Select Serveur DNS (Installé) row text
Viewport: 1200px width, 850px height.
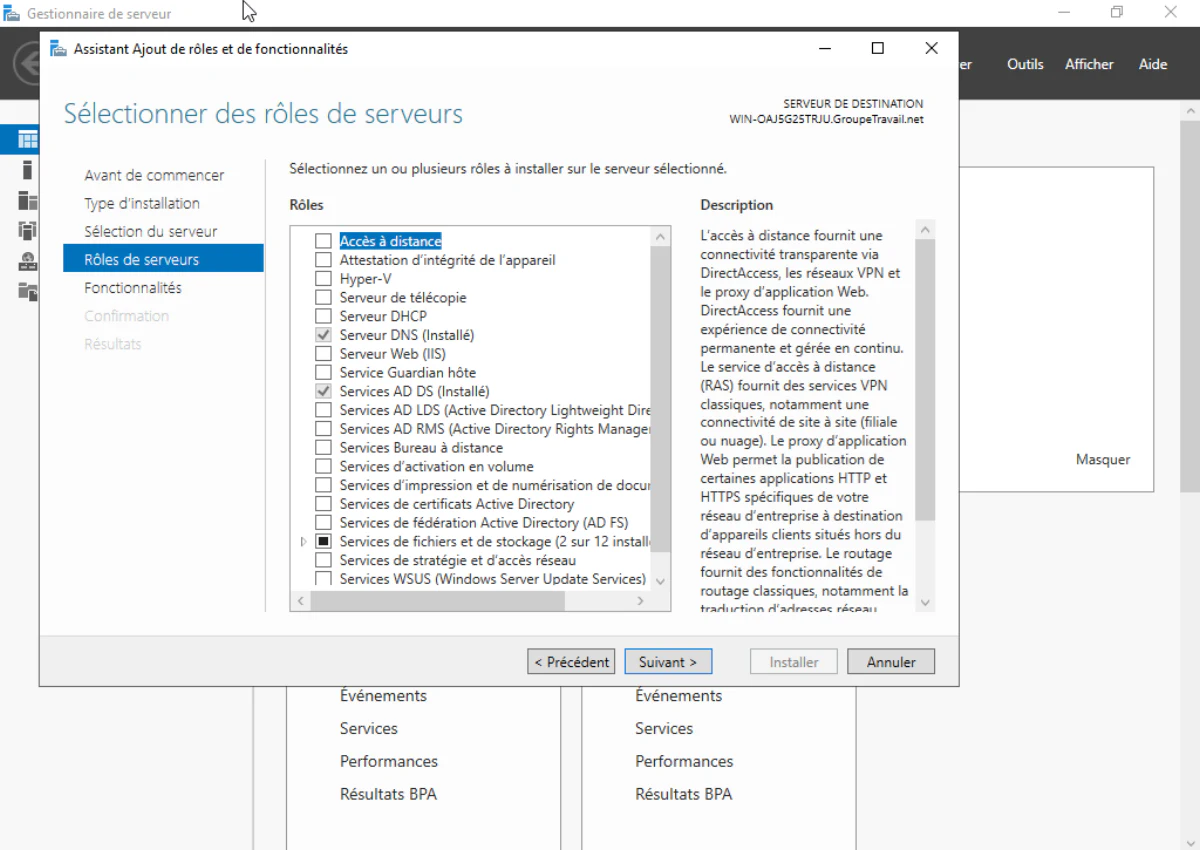click(x=407, y=335)
